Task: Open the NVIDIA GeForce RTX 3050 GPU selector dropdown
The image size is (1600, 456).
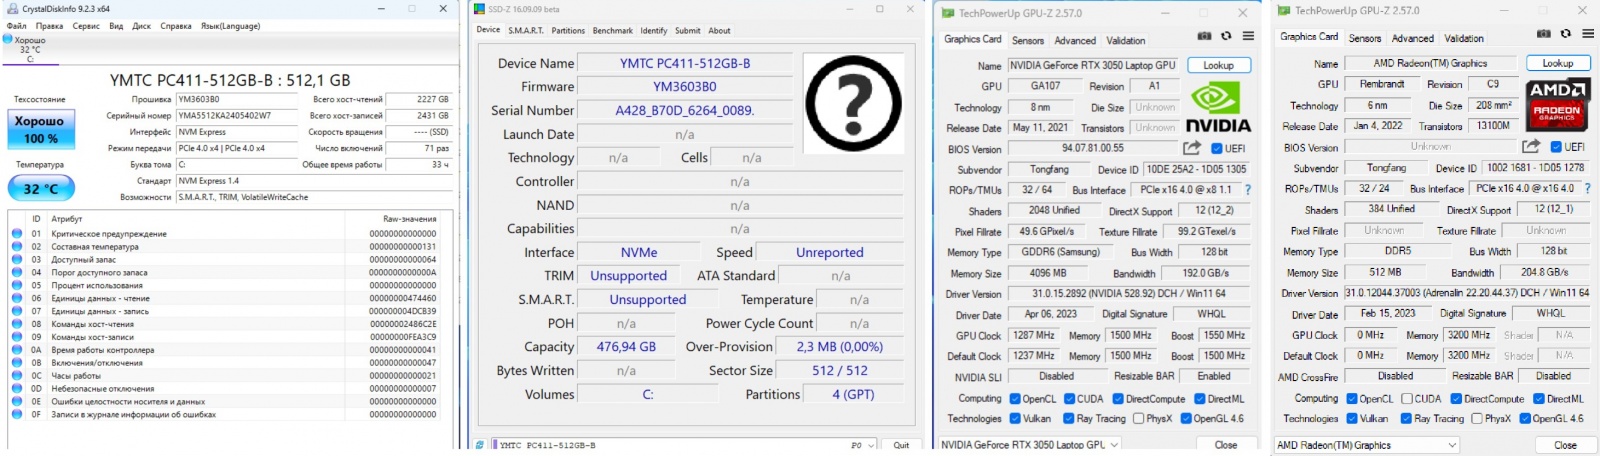Action: pyautogui.click(x=1028, y=444)
